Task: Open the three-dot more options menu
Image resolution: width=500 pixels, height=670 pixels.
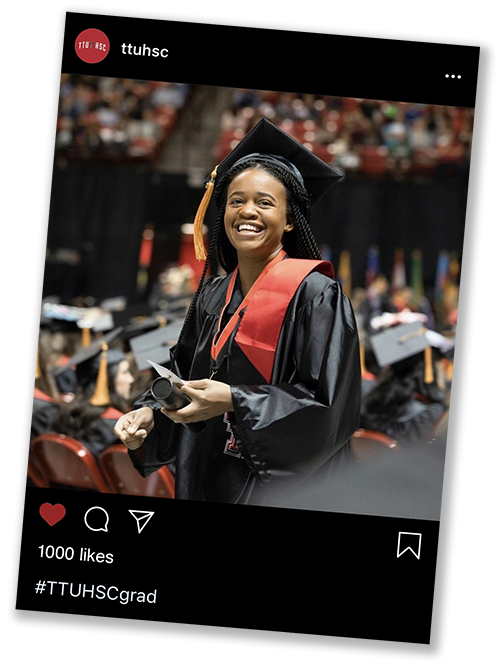Action: coord(453,76)
